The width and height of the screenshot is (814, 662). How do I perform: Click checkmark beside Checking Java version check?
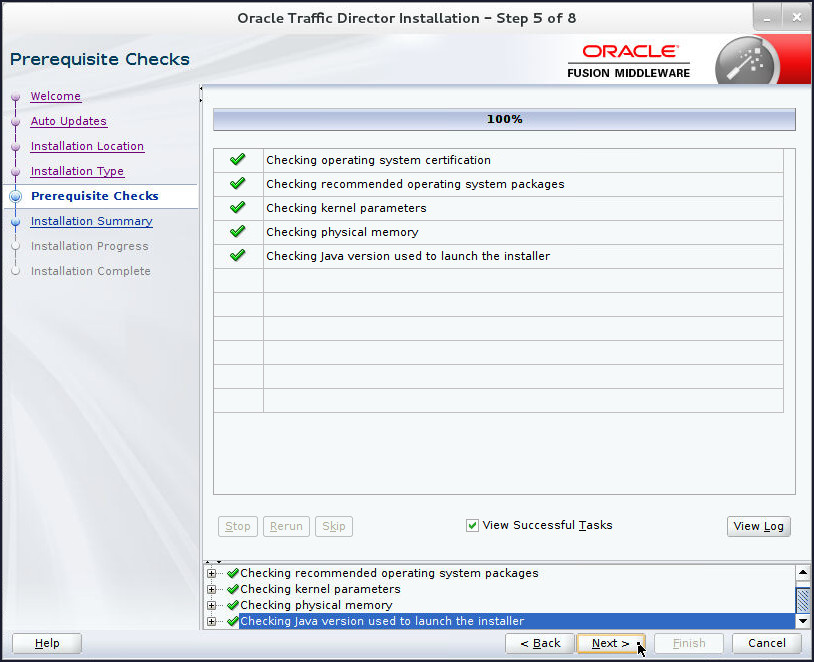[237, 255]
